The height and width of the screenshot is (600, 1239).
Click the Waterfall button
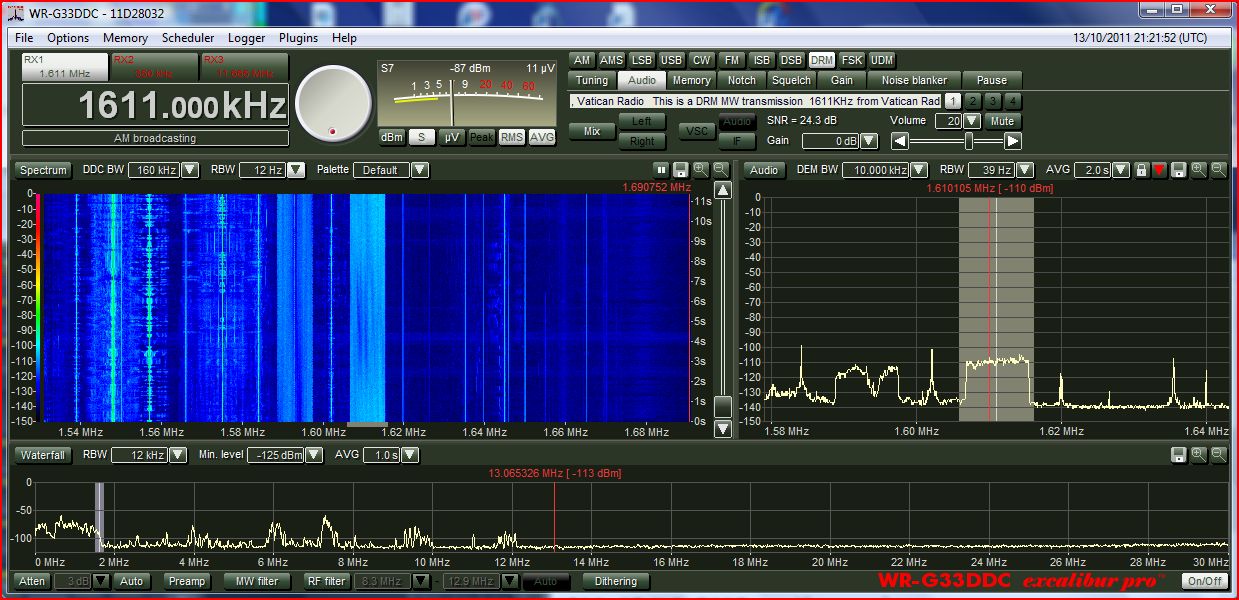click(43, 455)
